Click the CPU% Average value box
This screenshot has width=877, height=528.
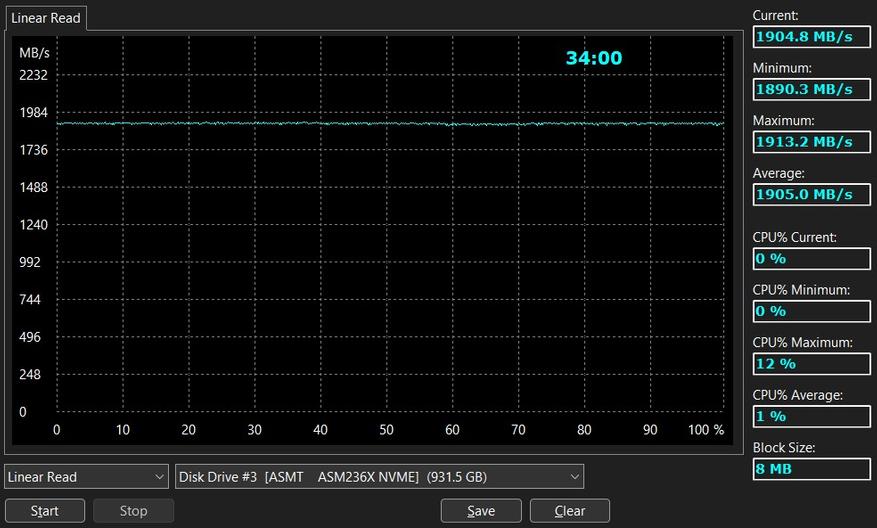(812, 416)
